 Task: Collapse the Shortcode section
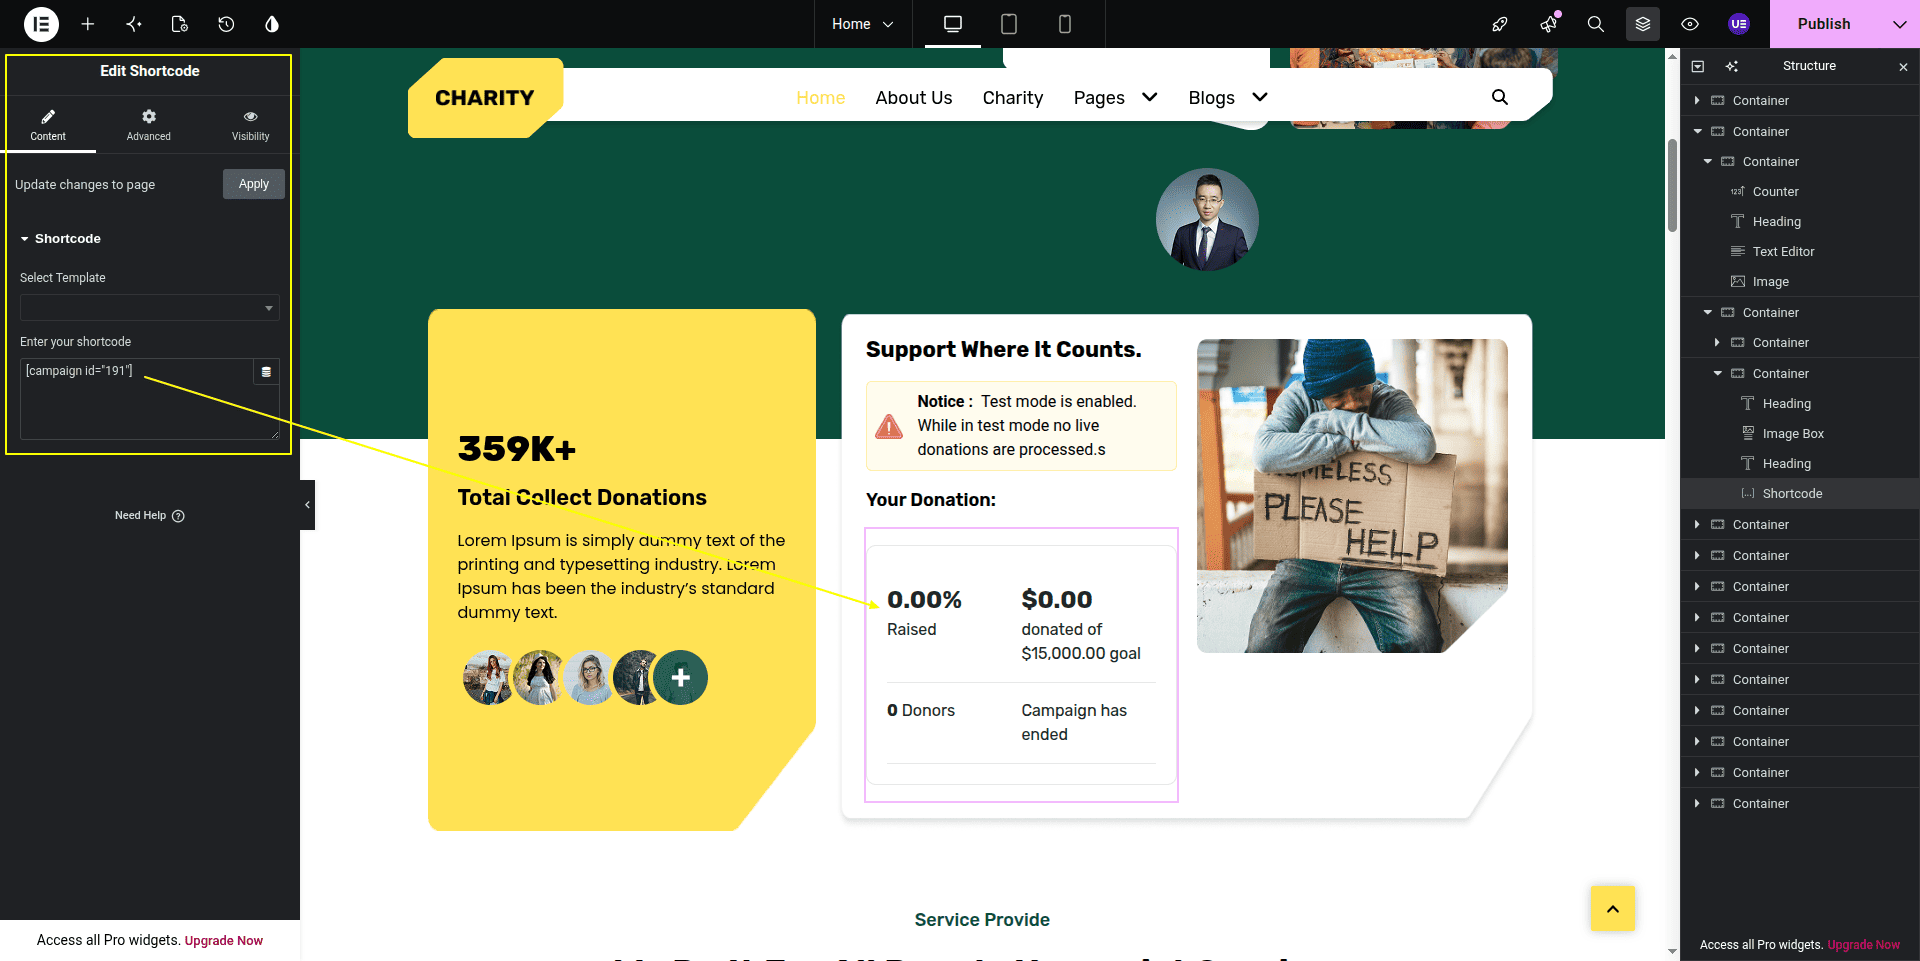[x=60, y=239]
